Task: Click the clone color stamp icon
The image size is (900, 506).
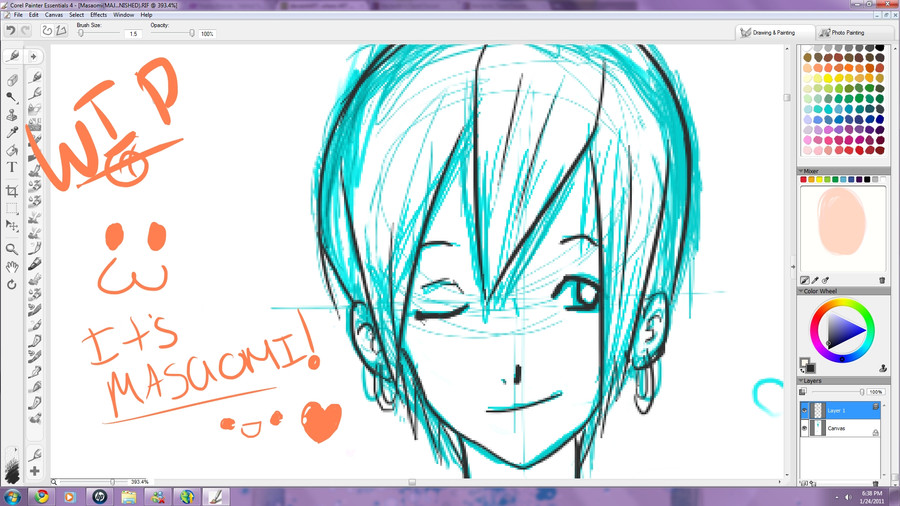Action: coord(883,368)
